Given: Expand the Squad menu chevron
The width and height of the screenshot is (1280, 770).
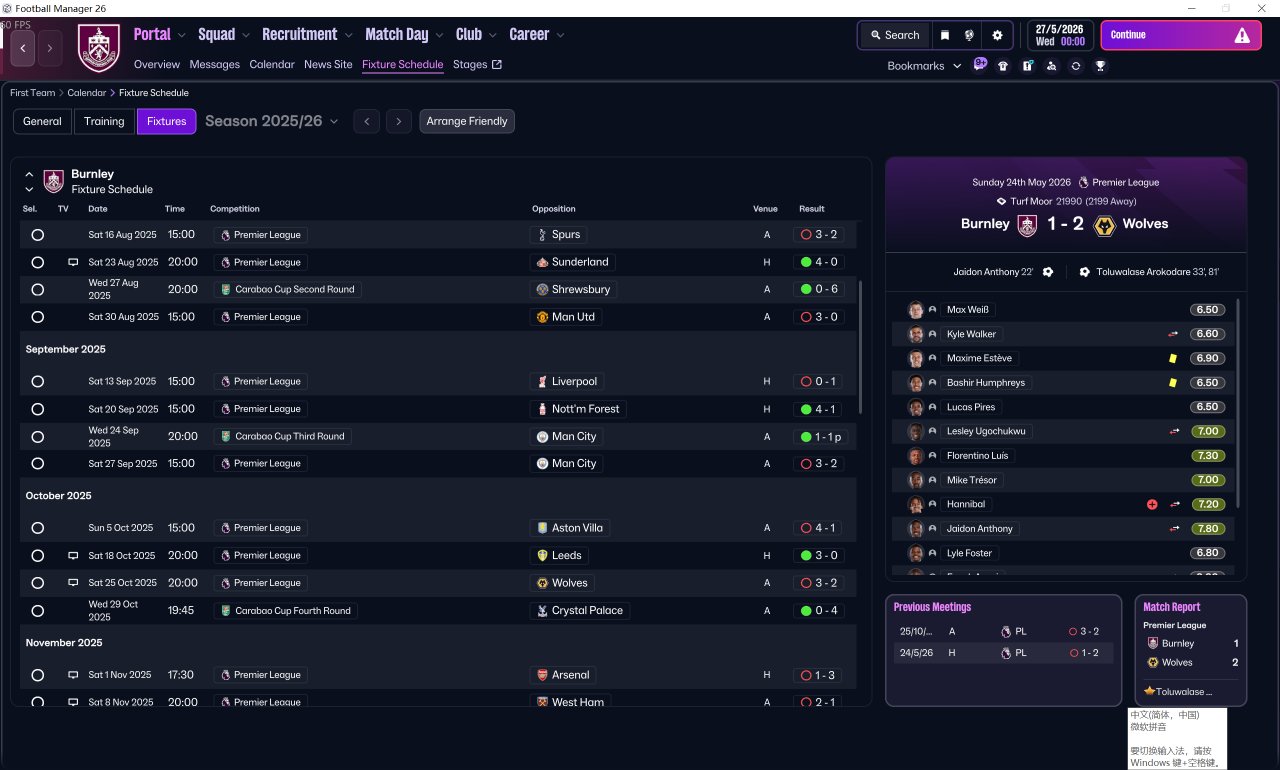Looking at the screenshot, I should click(246, 36).
